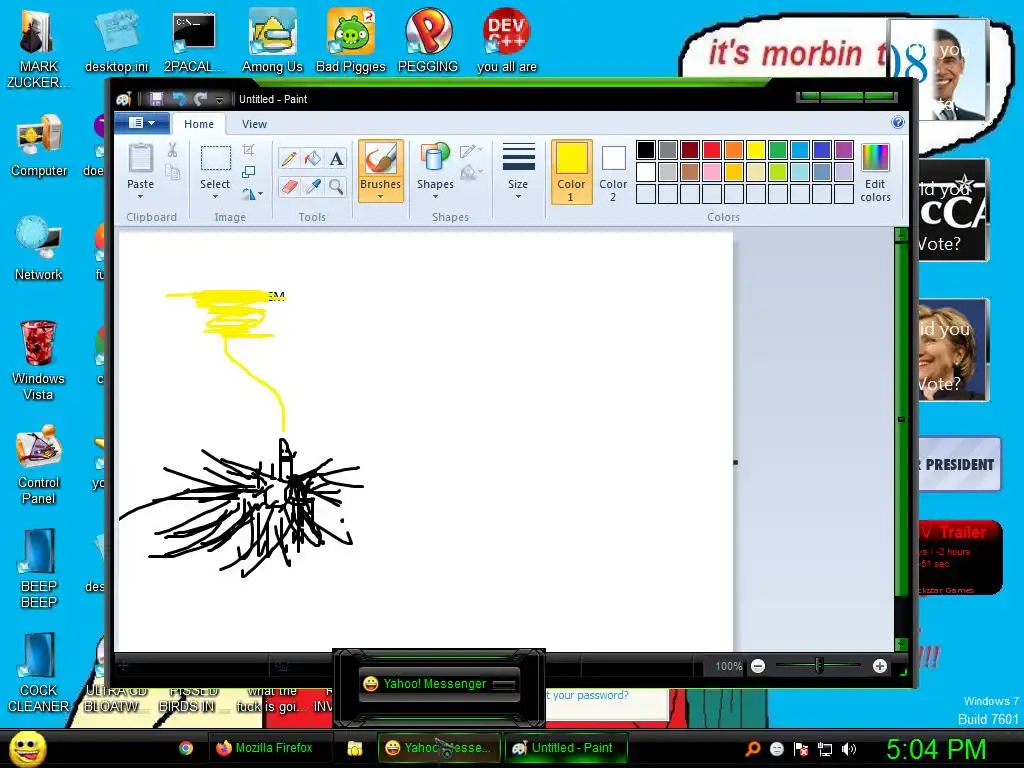Click the Paste clipboard icon
Viewport: 1024px width, 768px height.
coord(140,159)
